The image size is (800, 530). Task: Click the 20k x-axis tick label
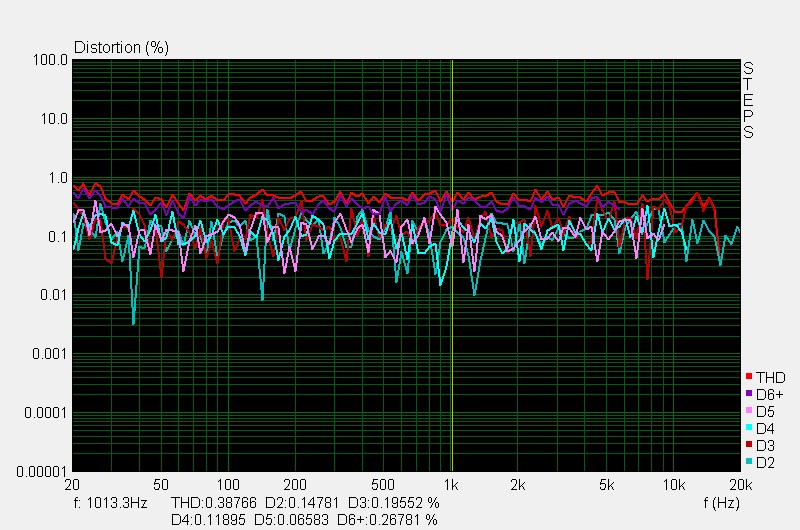pyautogui.click(x=741, y=485)
